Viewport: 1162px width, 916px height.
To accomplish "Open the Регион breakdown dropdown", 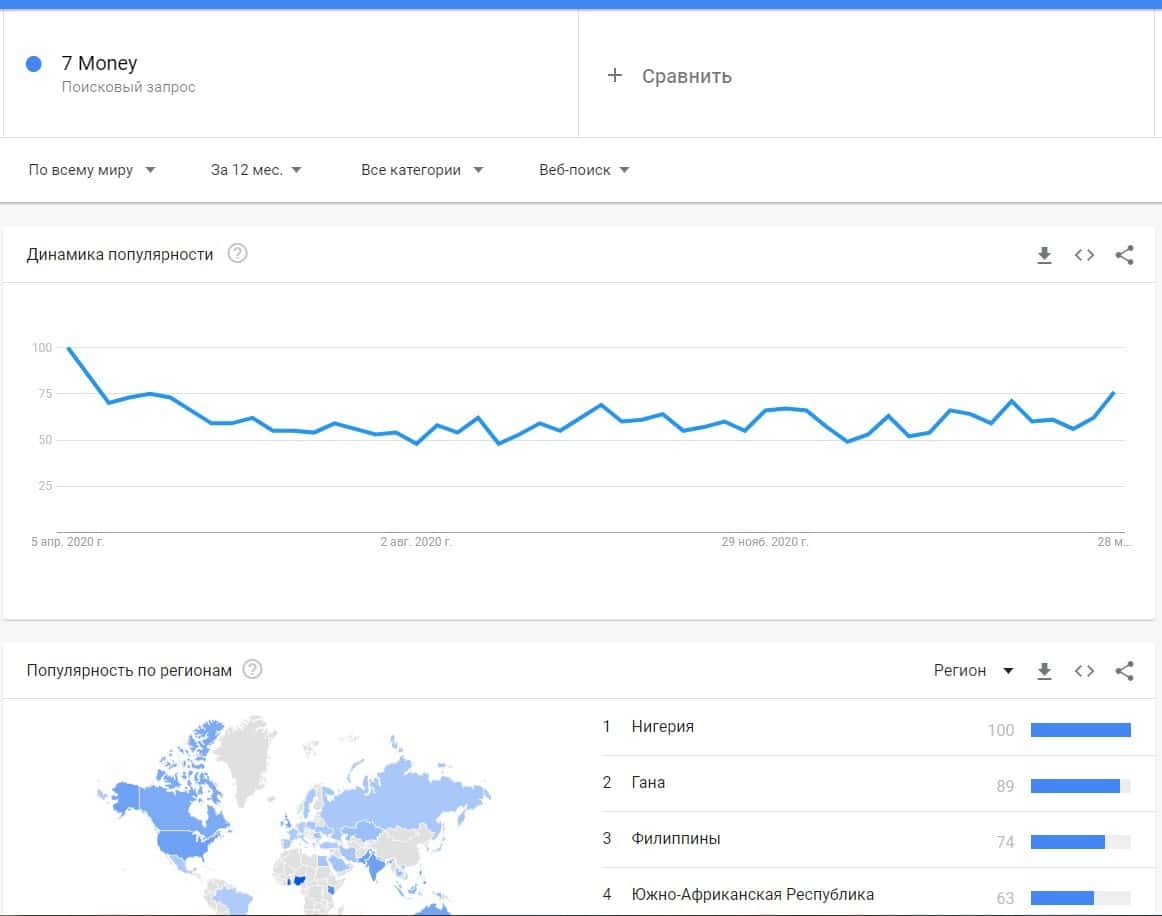I will [x=974, y=671].
